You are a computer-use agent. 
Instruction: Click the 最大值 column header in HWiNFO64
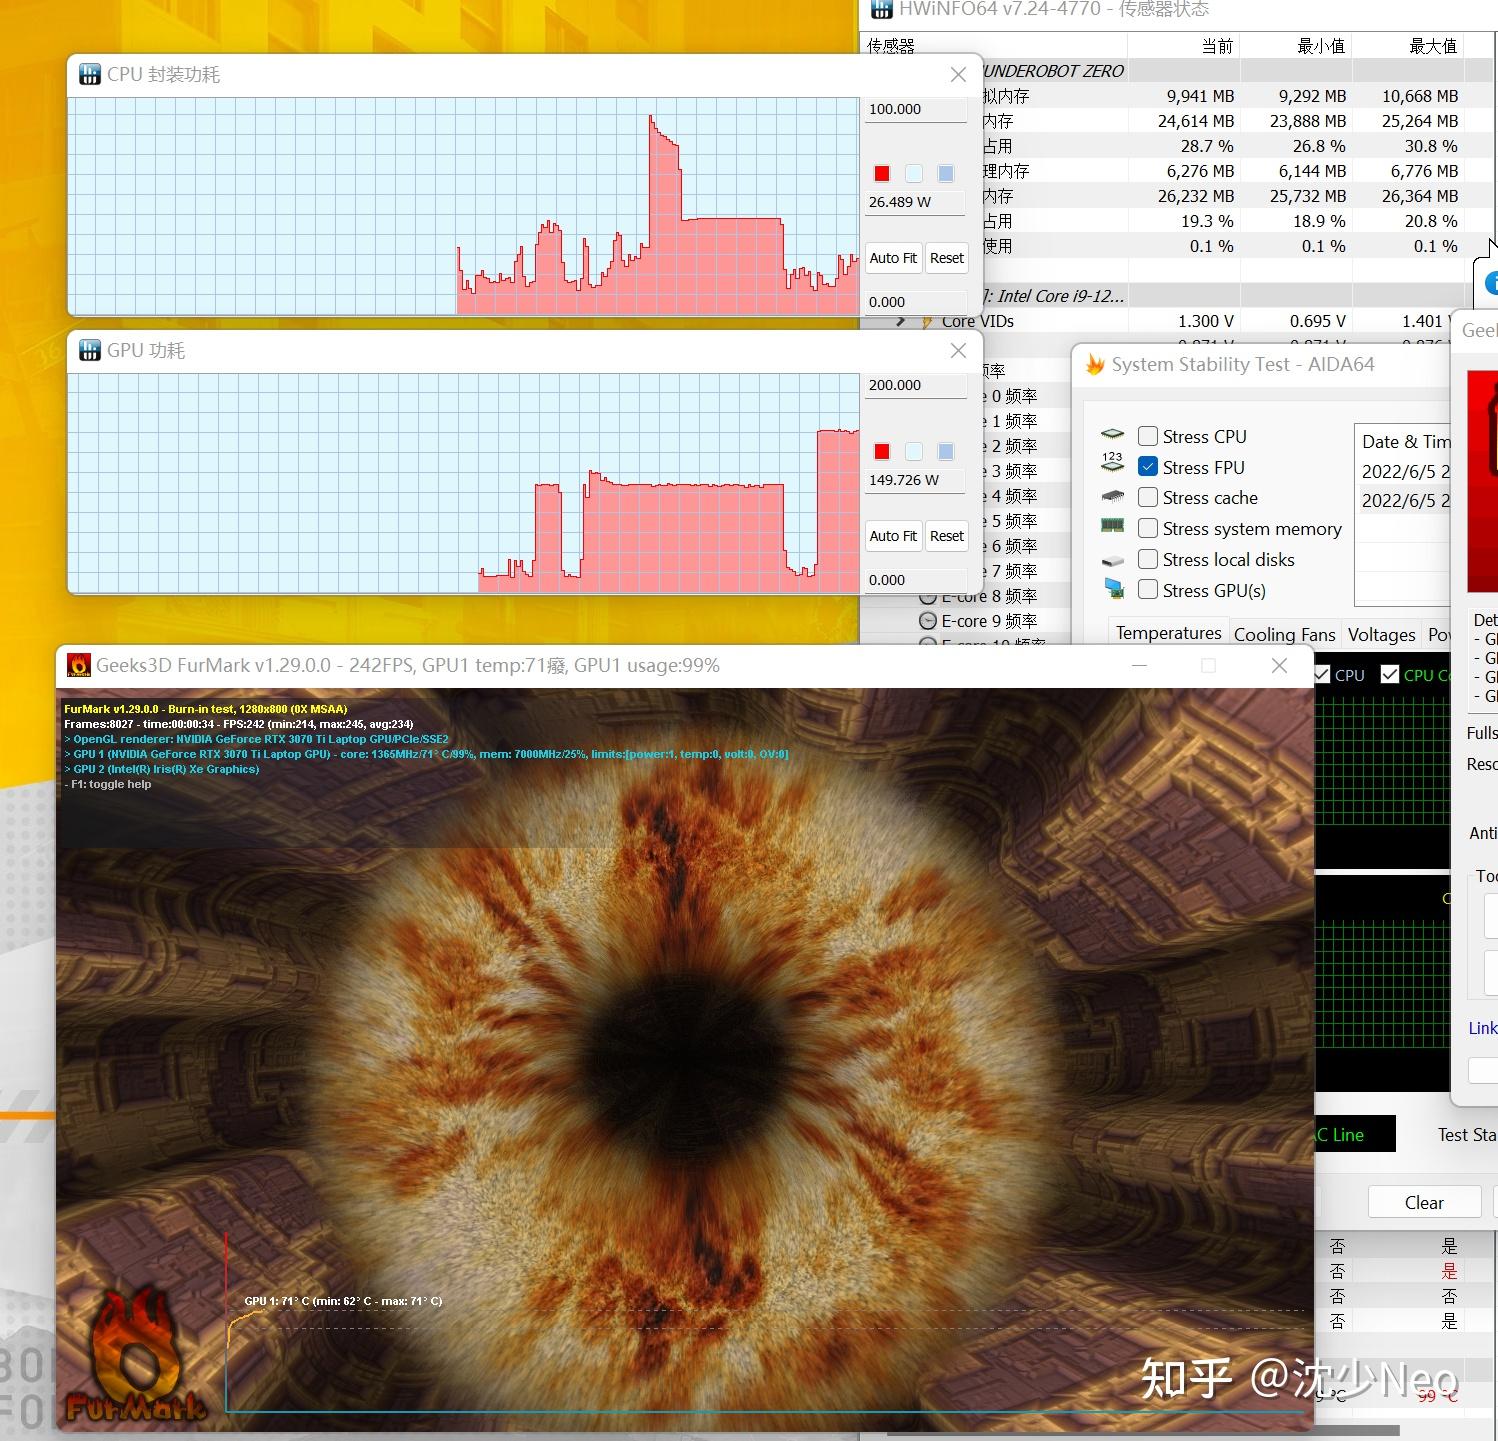(1408, 46)
